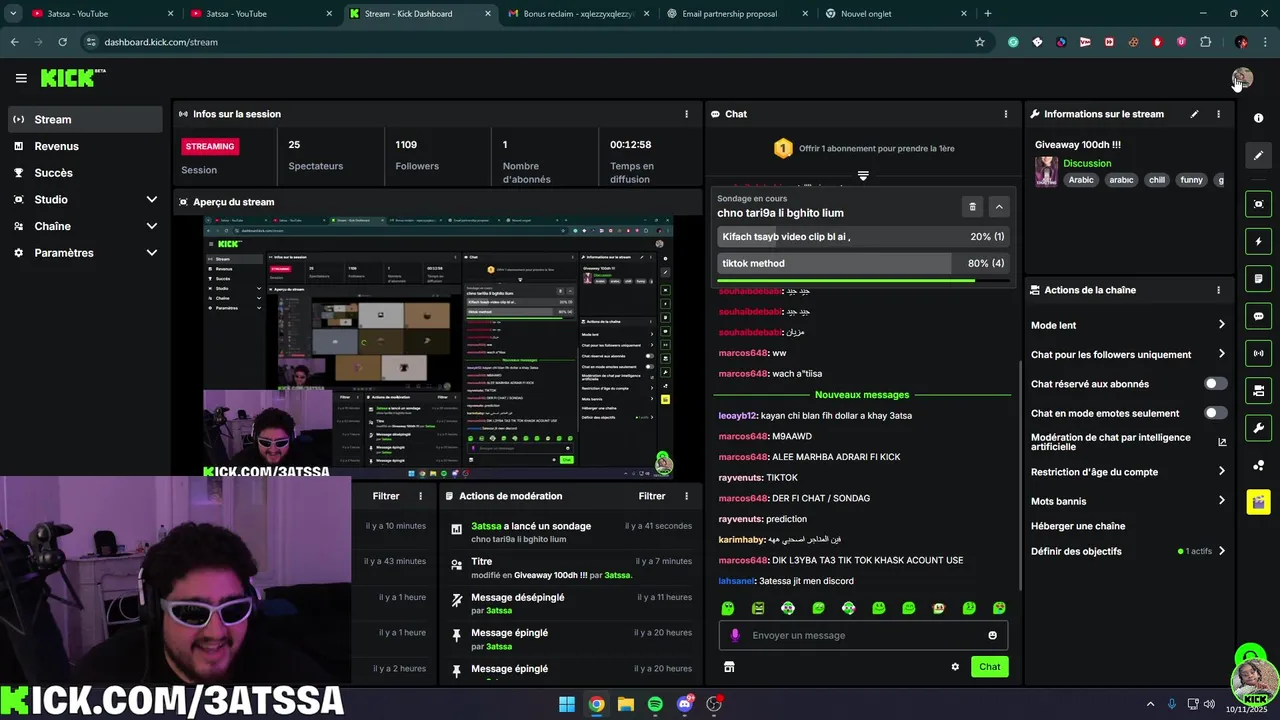Open the emoji picker in the message box
This screenshot has width=1280, height=720.
click(992, 635)
